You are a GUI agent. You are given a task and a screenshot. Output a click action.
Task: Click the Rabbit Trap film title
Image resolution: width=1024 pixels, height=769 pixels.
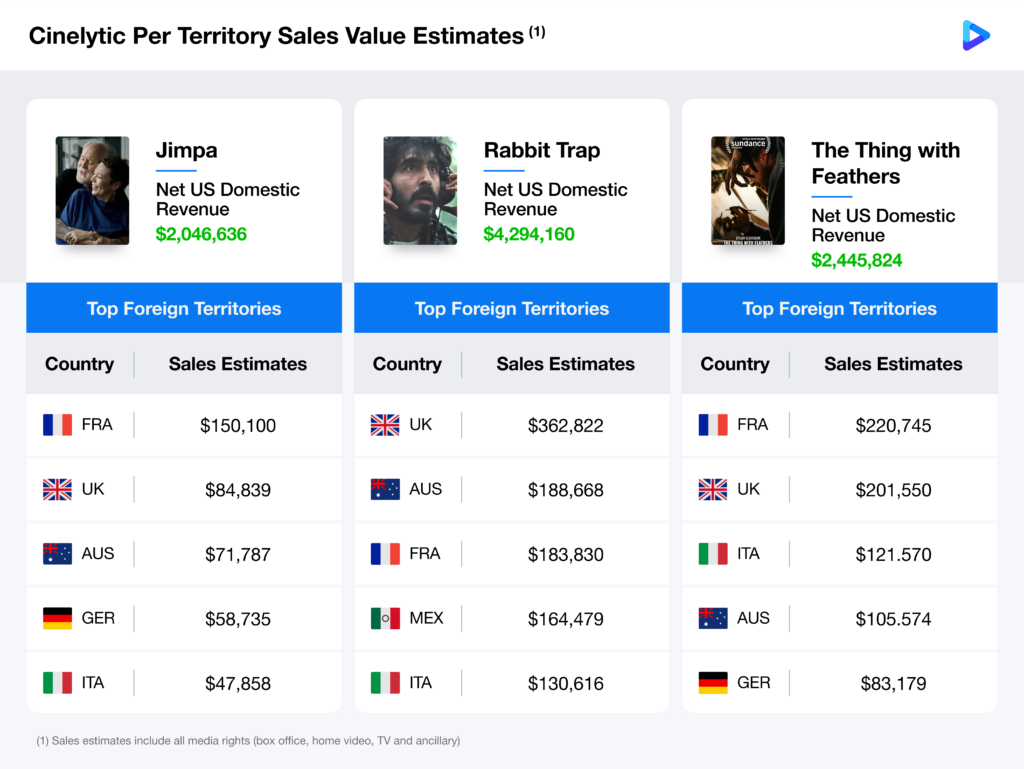pos(542,151)
